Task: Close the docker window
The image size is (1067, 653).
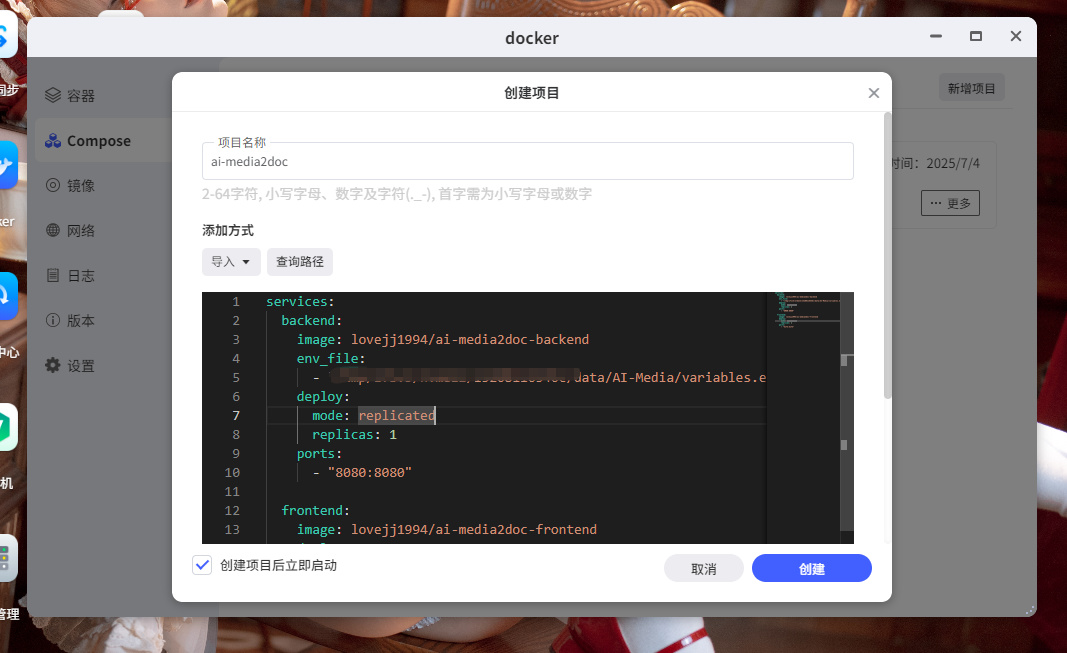Action: [1016, 36]
